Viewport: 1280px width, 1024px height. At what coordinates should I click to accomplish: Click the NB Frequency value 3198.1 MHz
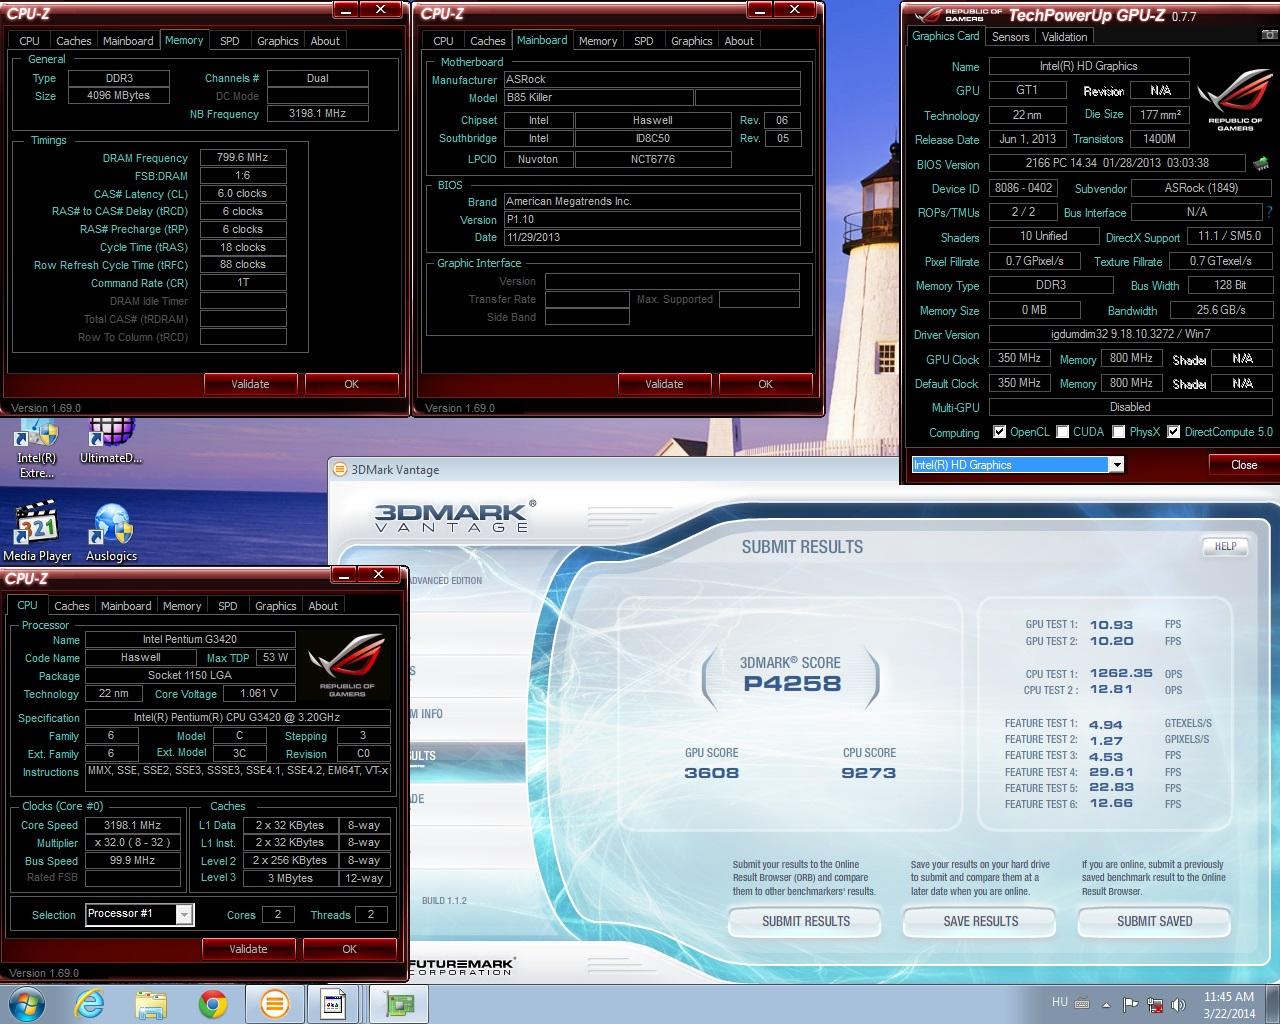[x=317, y=114]
